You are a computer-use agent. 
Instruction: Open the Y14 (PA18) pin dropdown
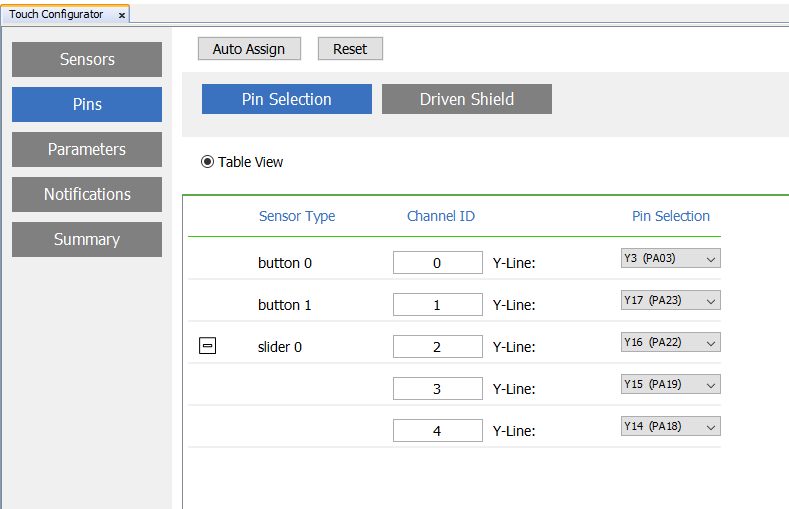[670, 427]
